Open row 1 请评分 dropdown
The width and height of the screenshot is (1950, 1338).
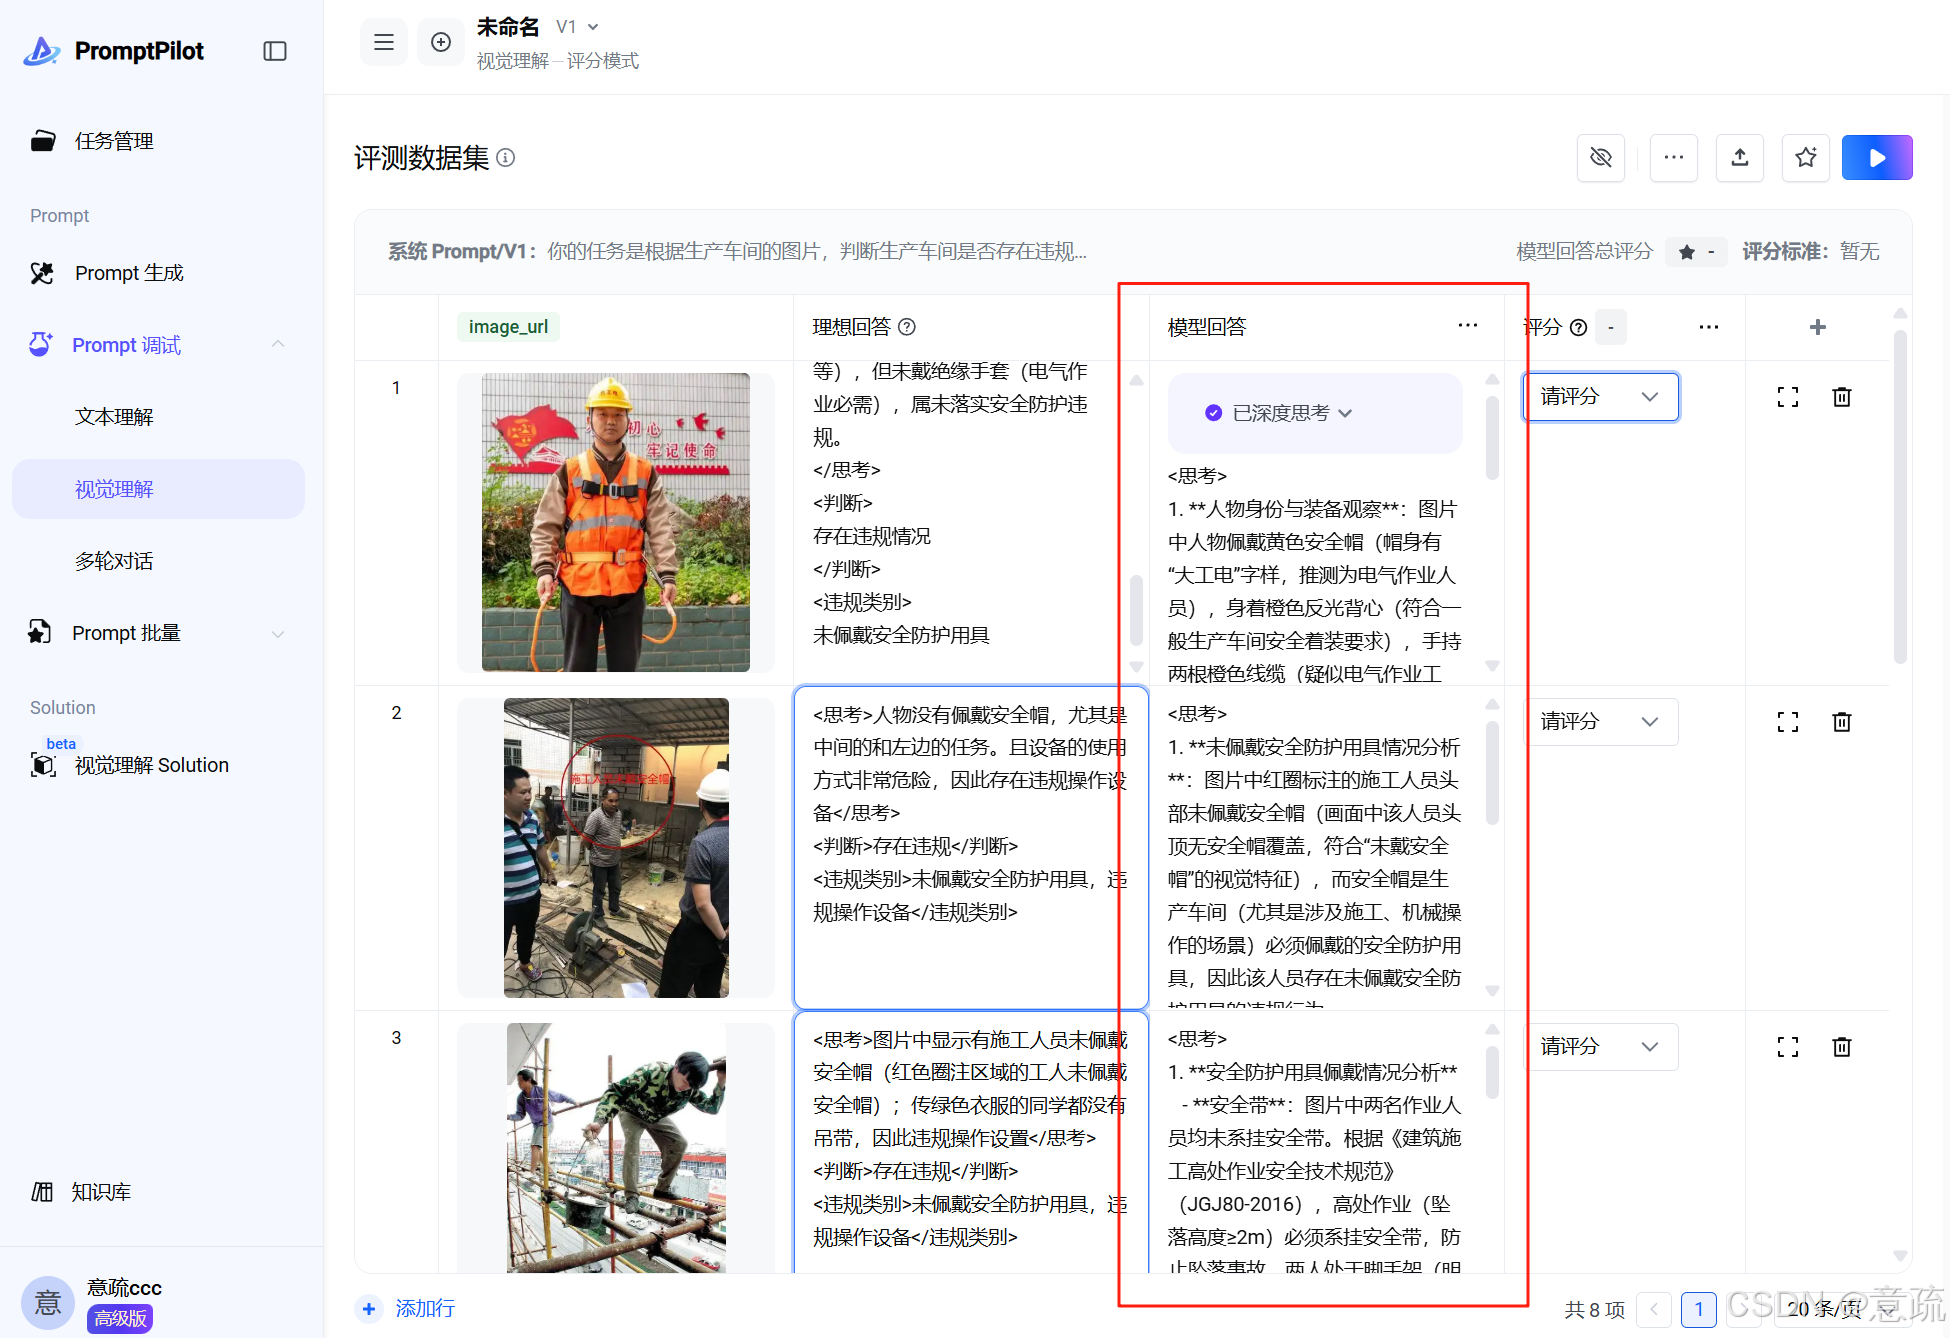coord(1600,397)
